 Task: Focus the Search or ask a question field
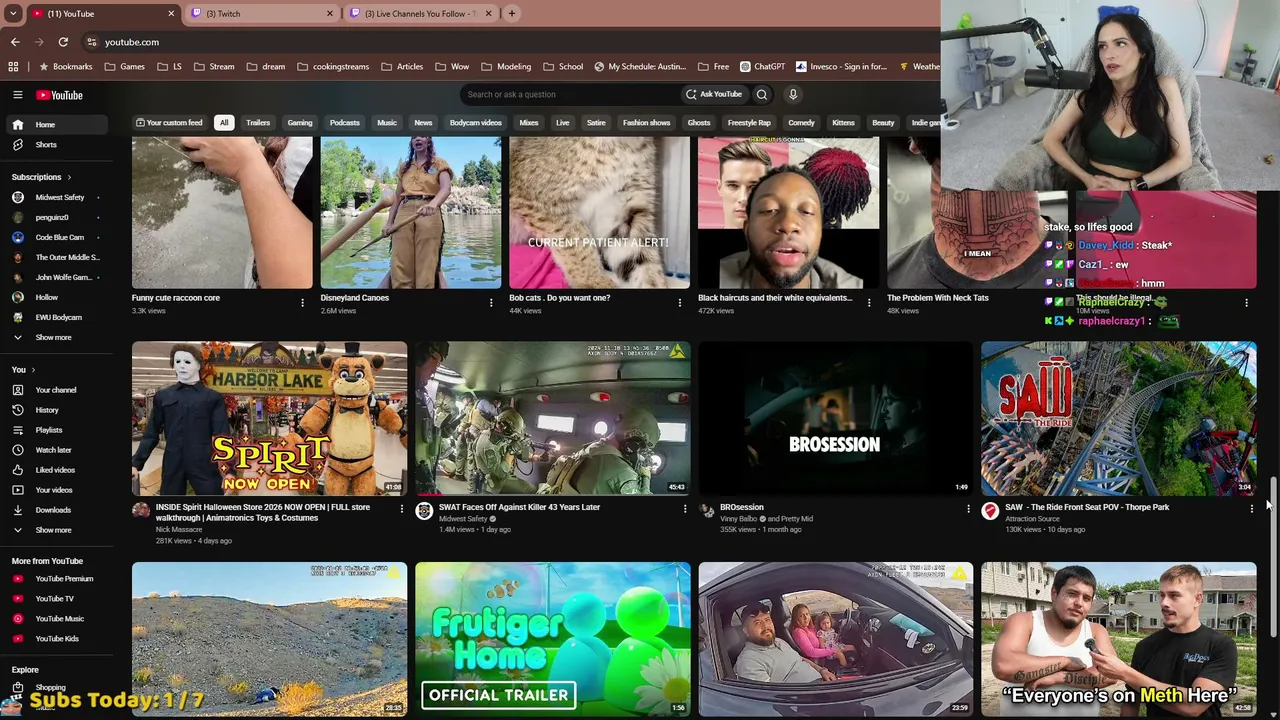(x=570, y=94)
